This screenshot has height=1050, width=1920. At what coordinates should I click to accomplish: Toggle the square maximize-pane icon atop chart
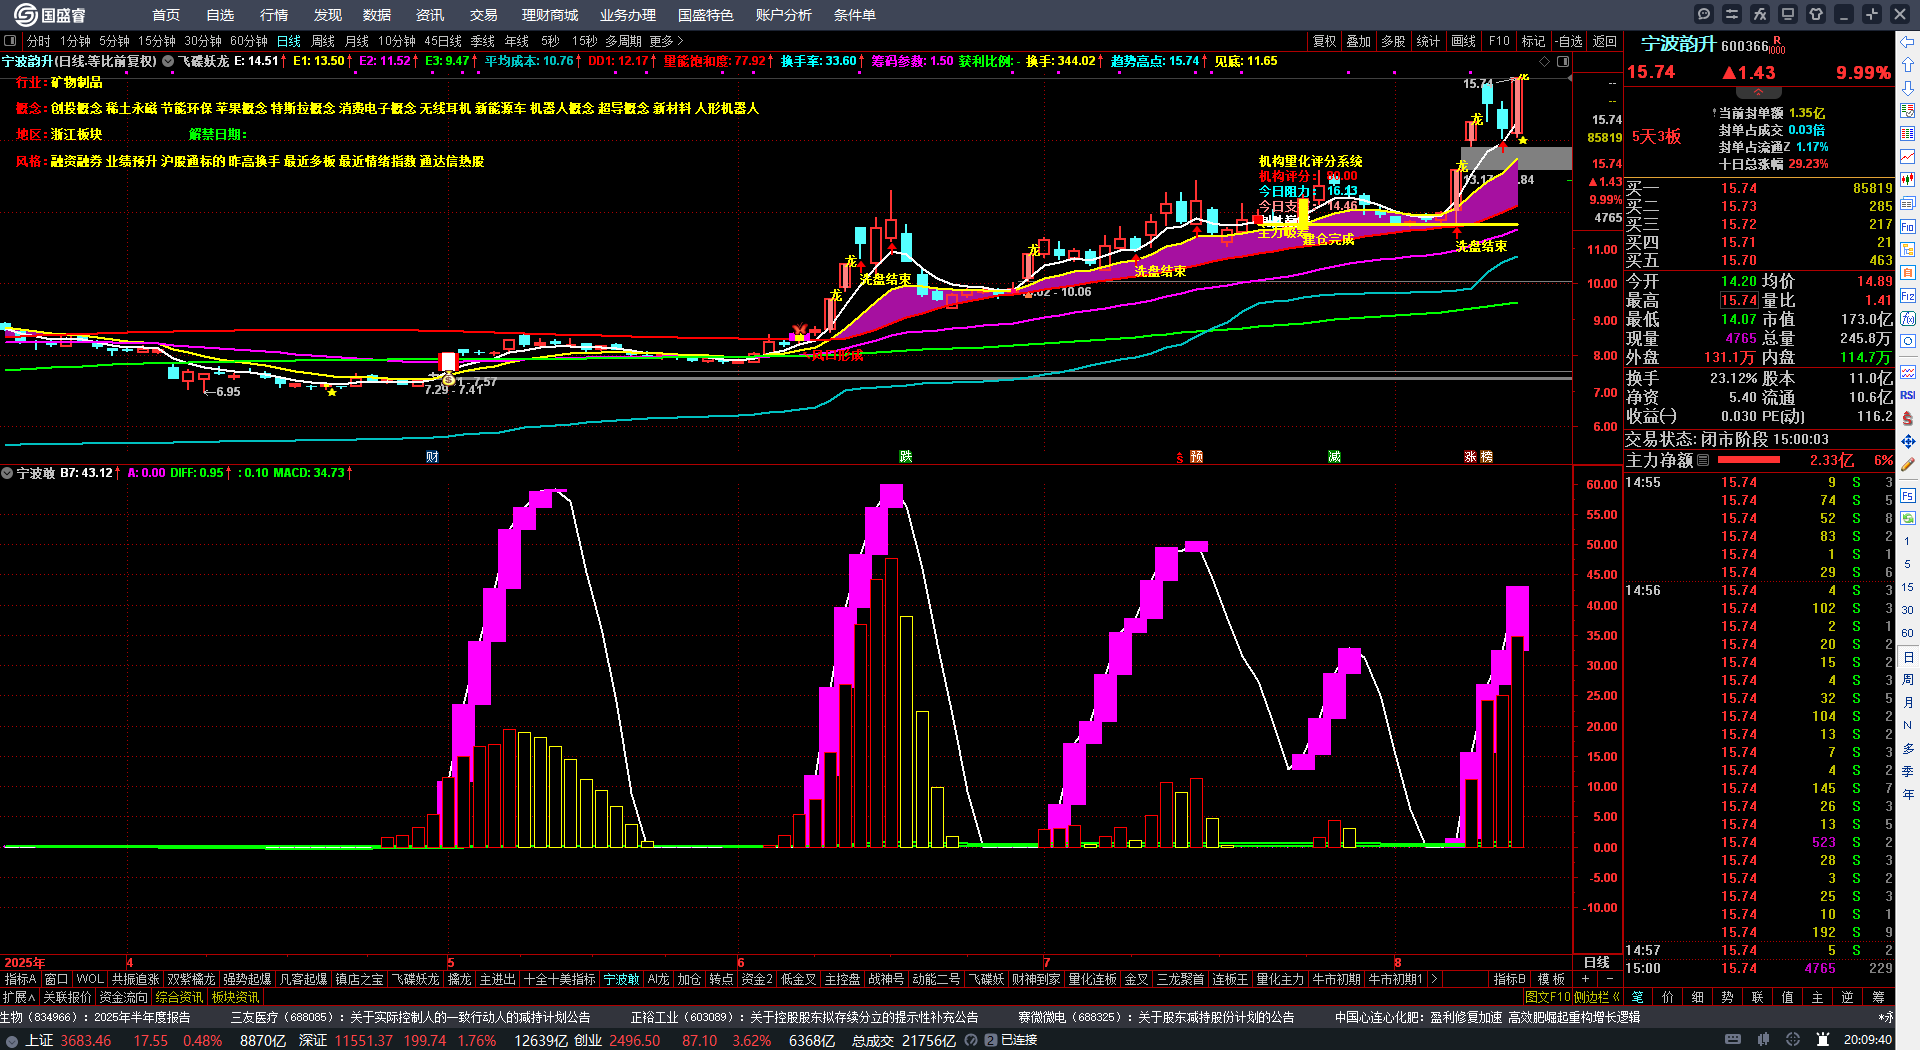coord(1562,62)
